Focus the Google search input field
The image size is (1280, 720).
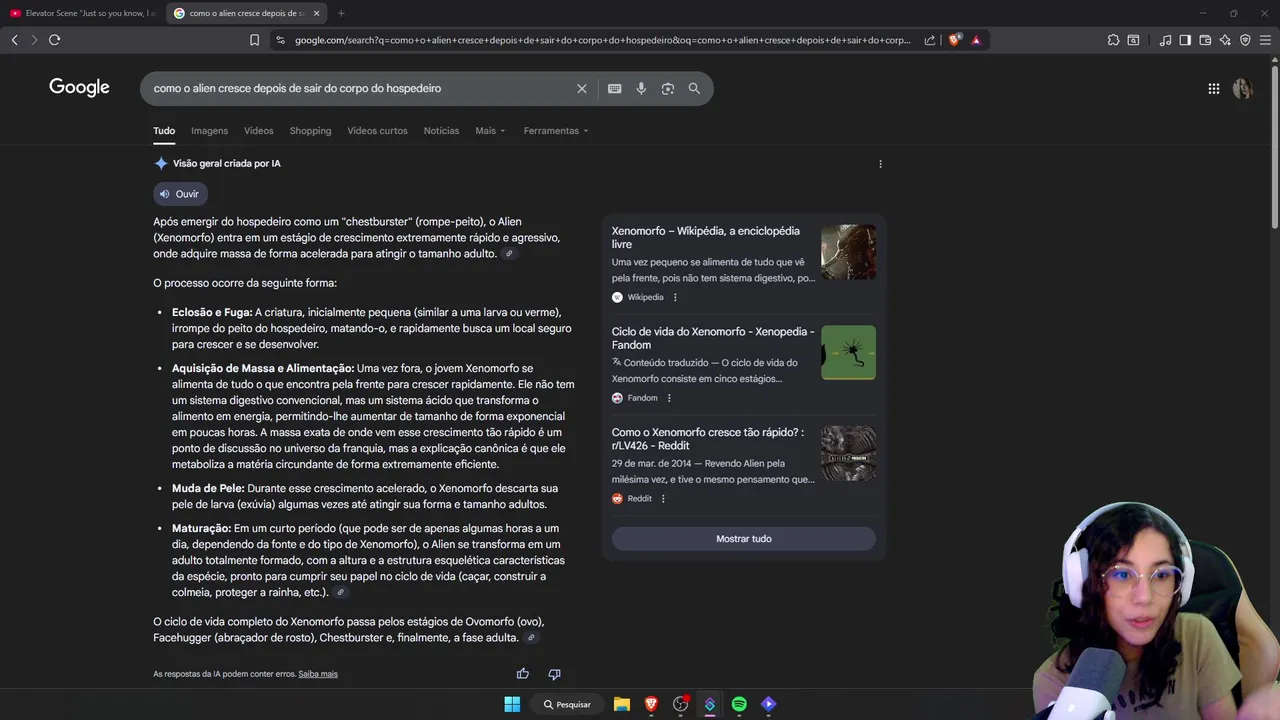(x=360, y=88)
